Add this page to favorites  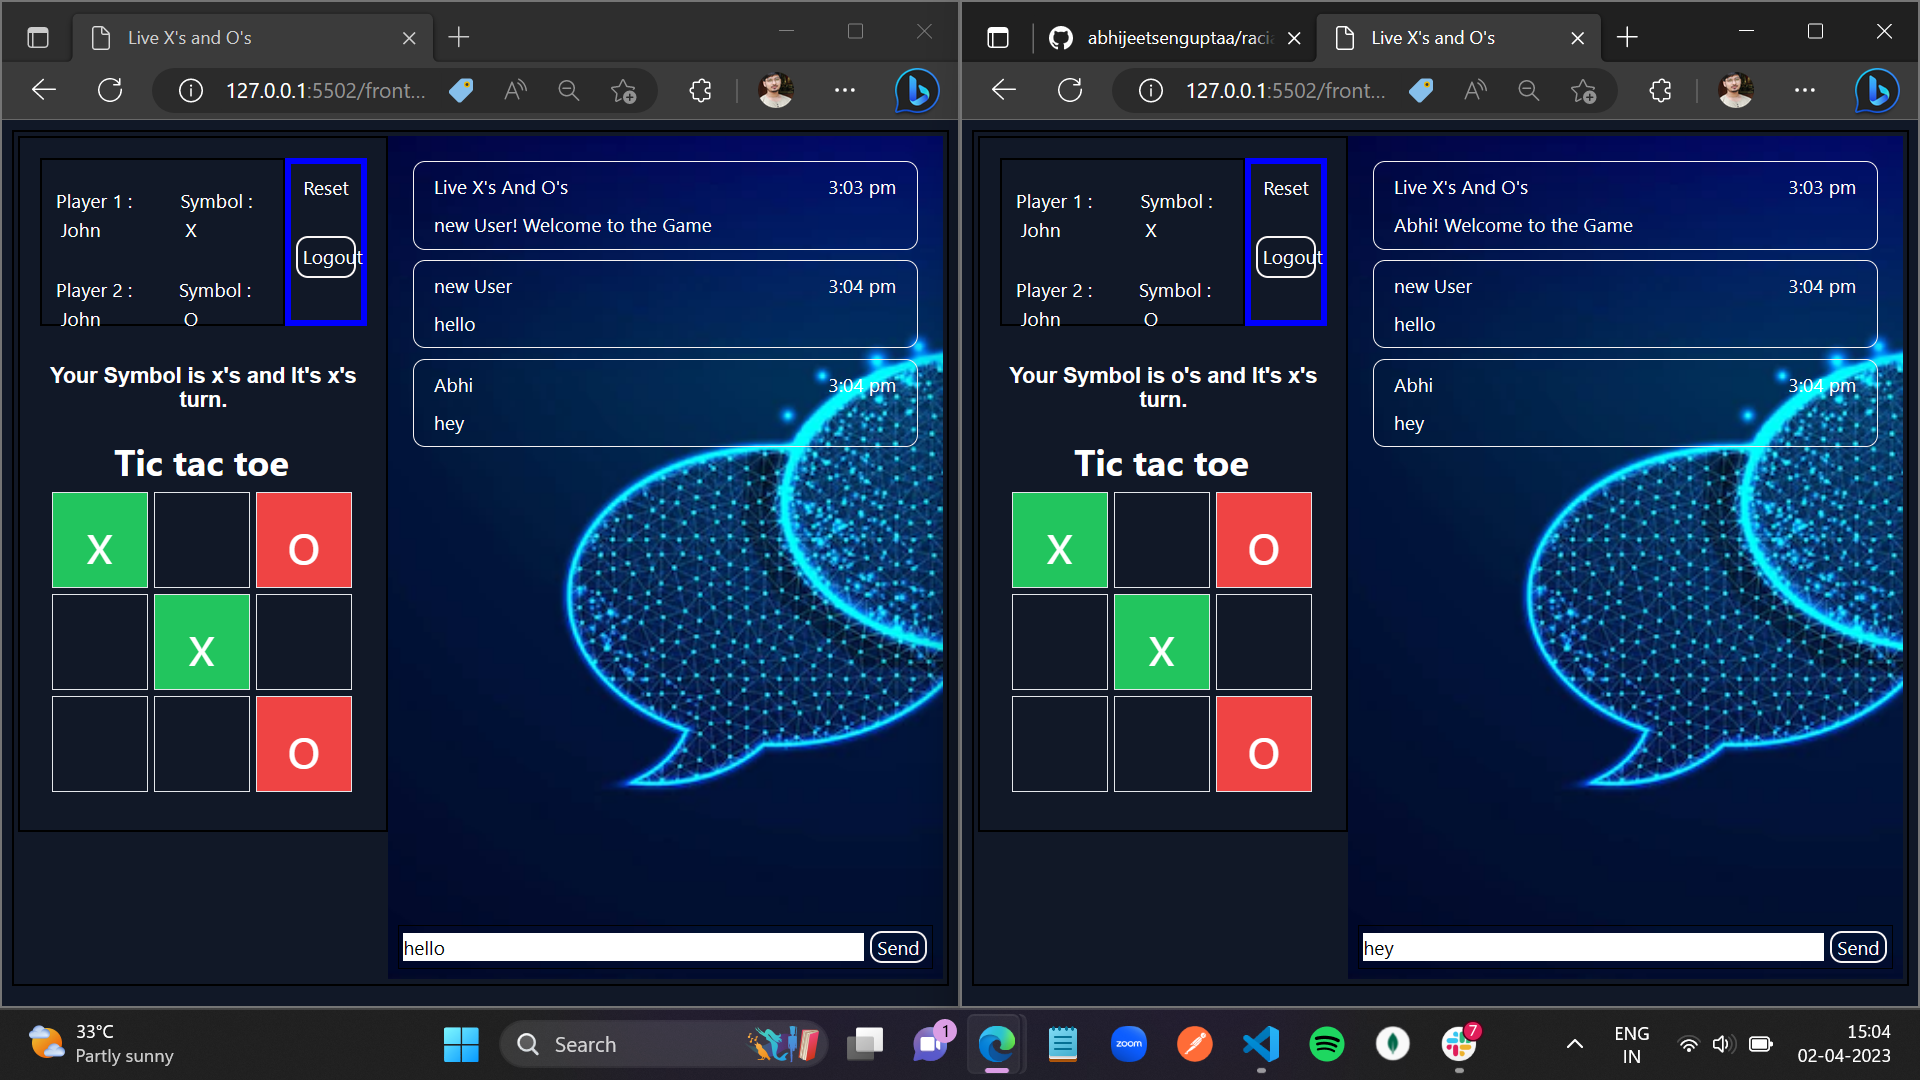coord(623,90)
